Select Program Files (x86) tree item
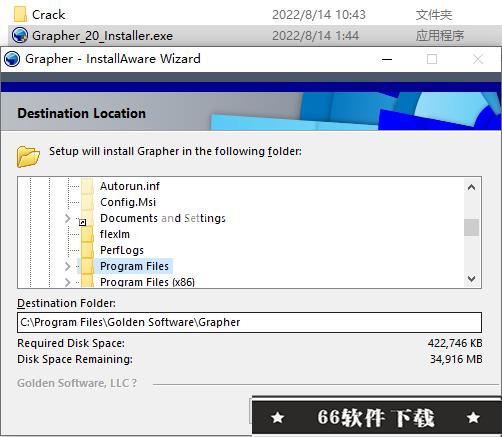This screenshot has width=502, height=437. point(147,282)
